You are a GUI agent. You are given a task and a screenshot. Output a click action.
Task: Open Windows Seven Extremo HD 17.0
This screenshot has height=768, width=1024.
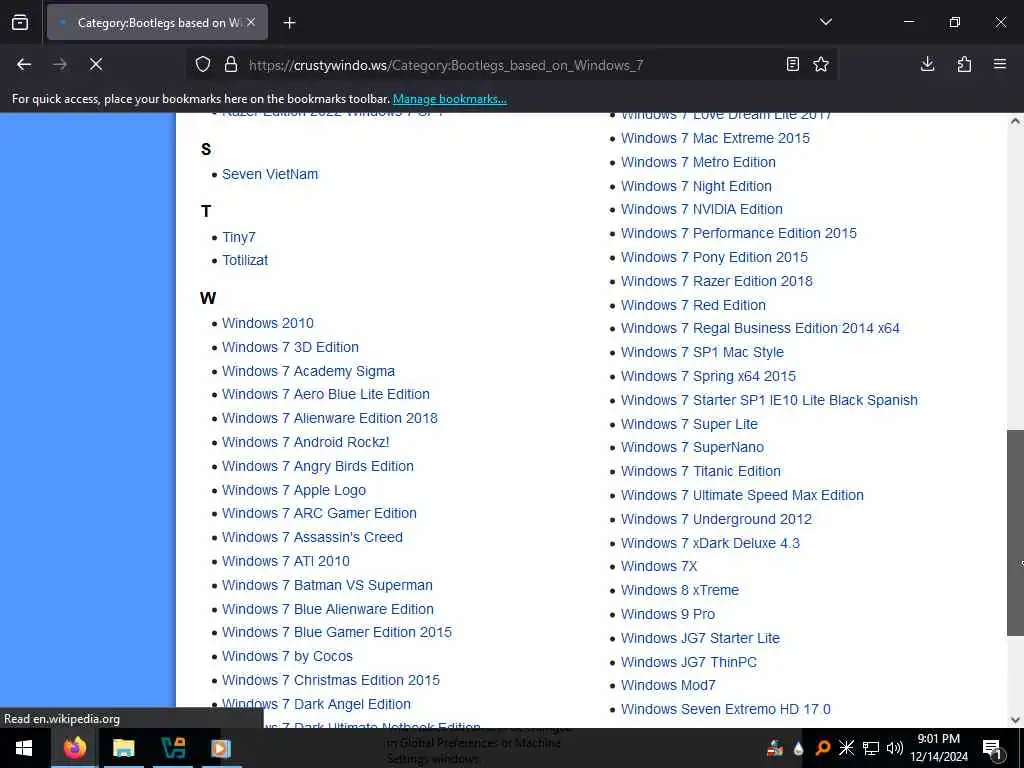coord(726,709)
